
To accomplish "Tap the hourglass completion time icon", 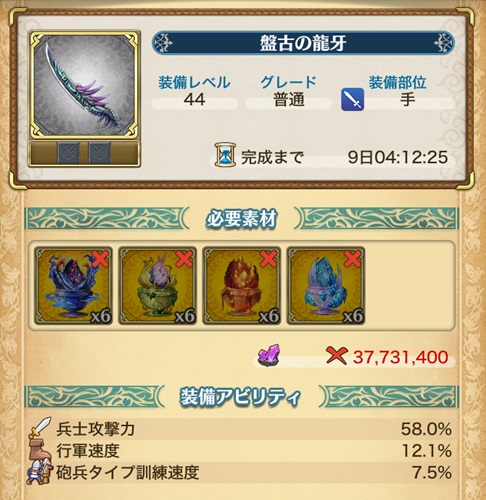I will [x=225, y=155].
